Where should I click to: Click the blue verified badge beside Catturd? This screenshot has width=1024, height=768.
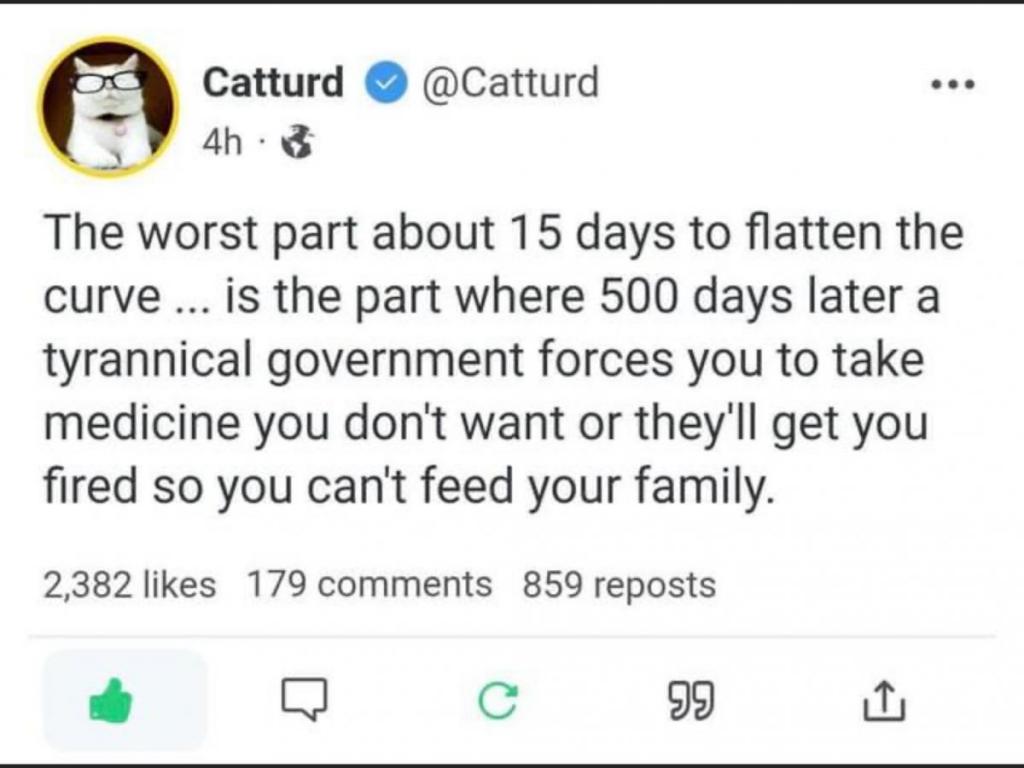[380, 84]
